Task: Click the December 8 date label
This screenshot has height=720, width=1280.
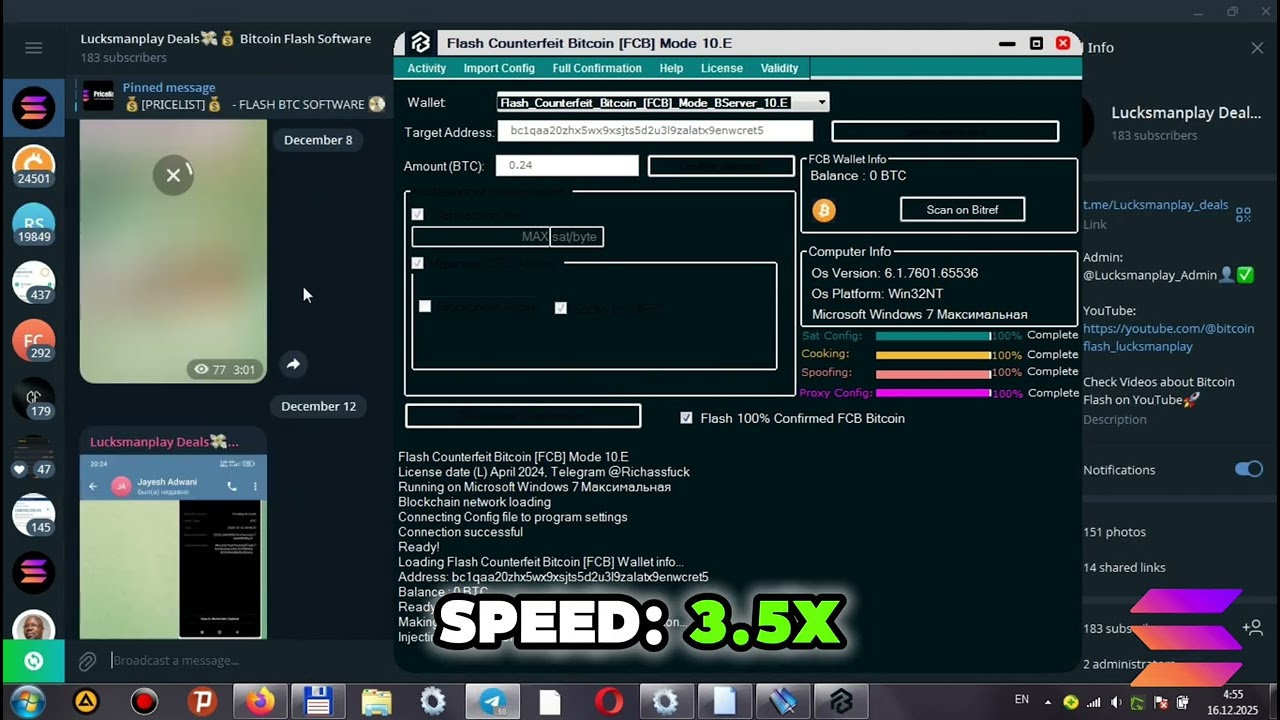Action: 318,140
